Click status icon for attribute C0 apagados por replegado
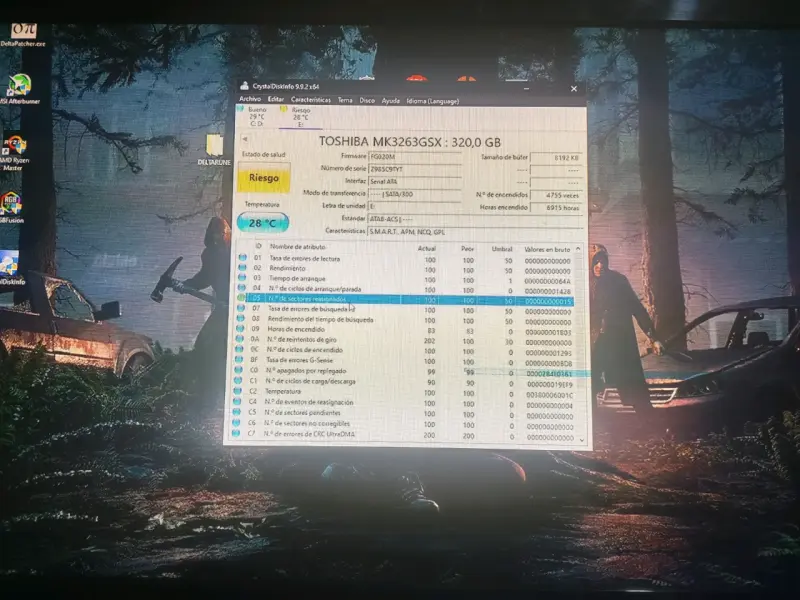 [238, 370]
